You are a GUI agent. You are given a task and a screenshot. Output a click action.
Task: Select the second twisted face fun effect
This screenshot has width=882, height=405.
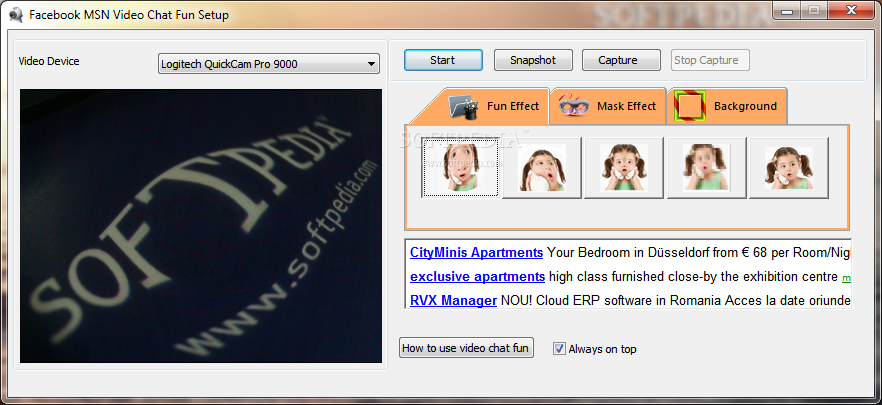pos(542,167)
